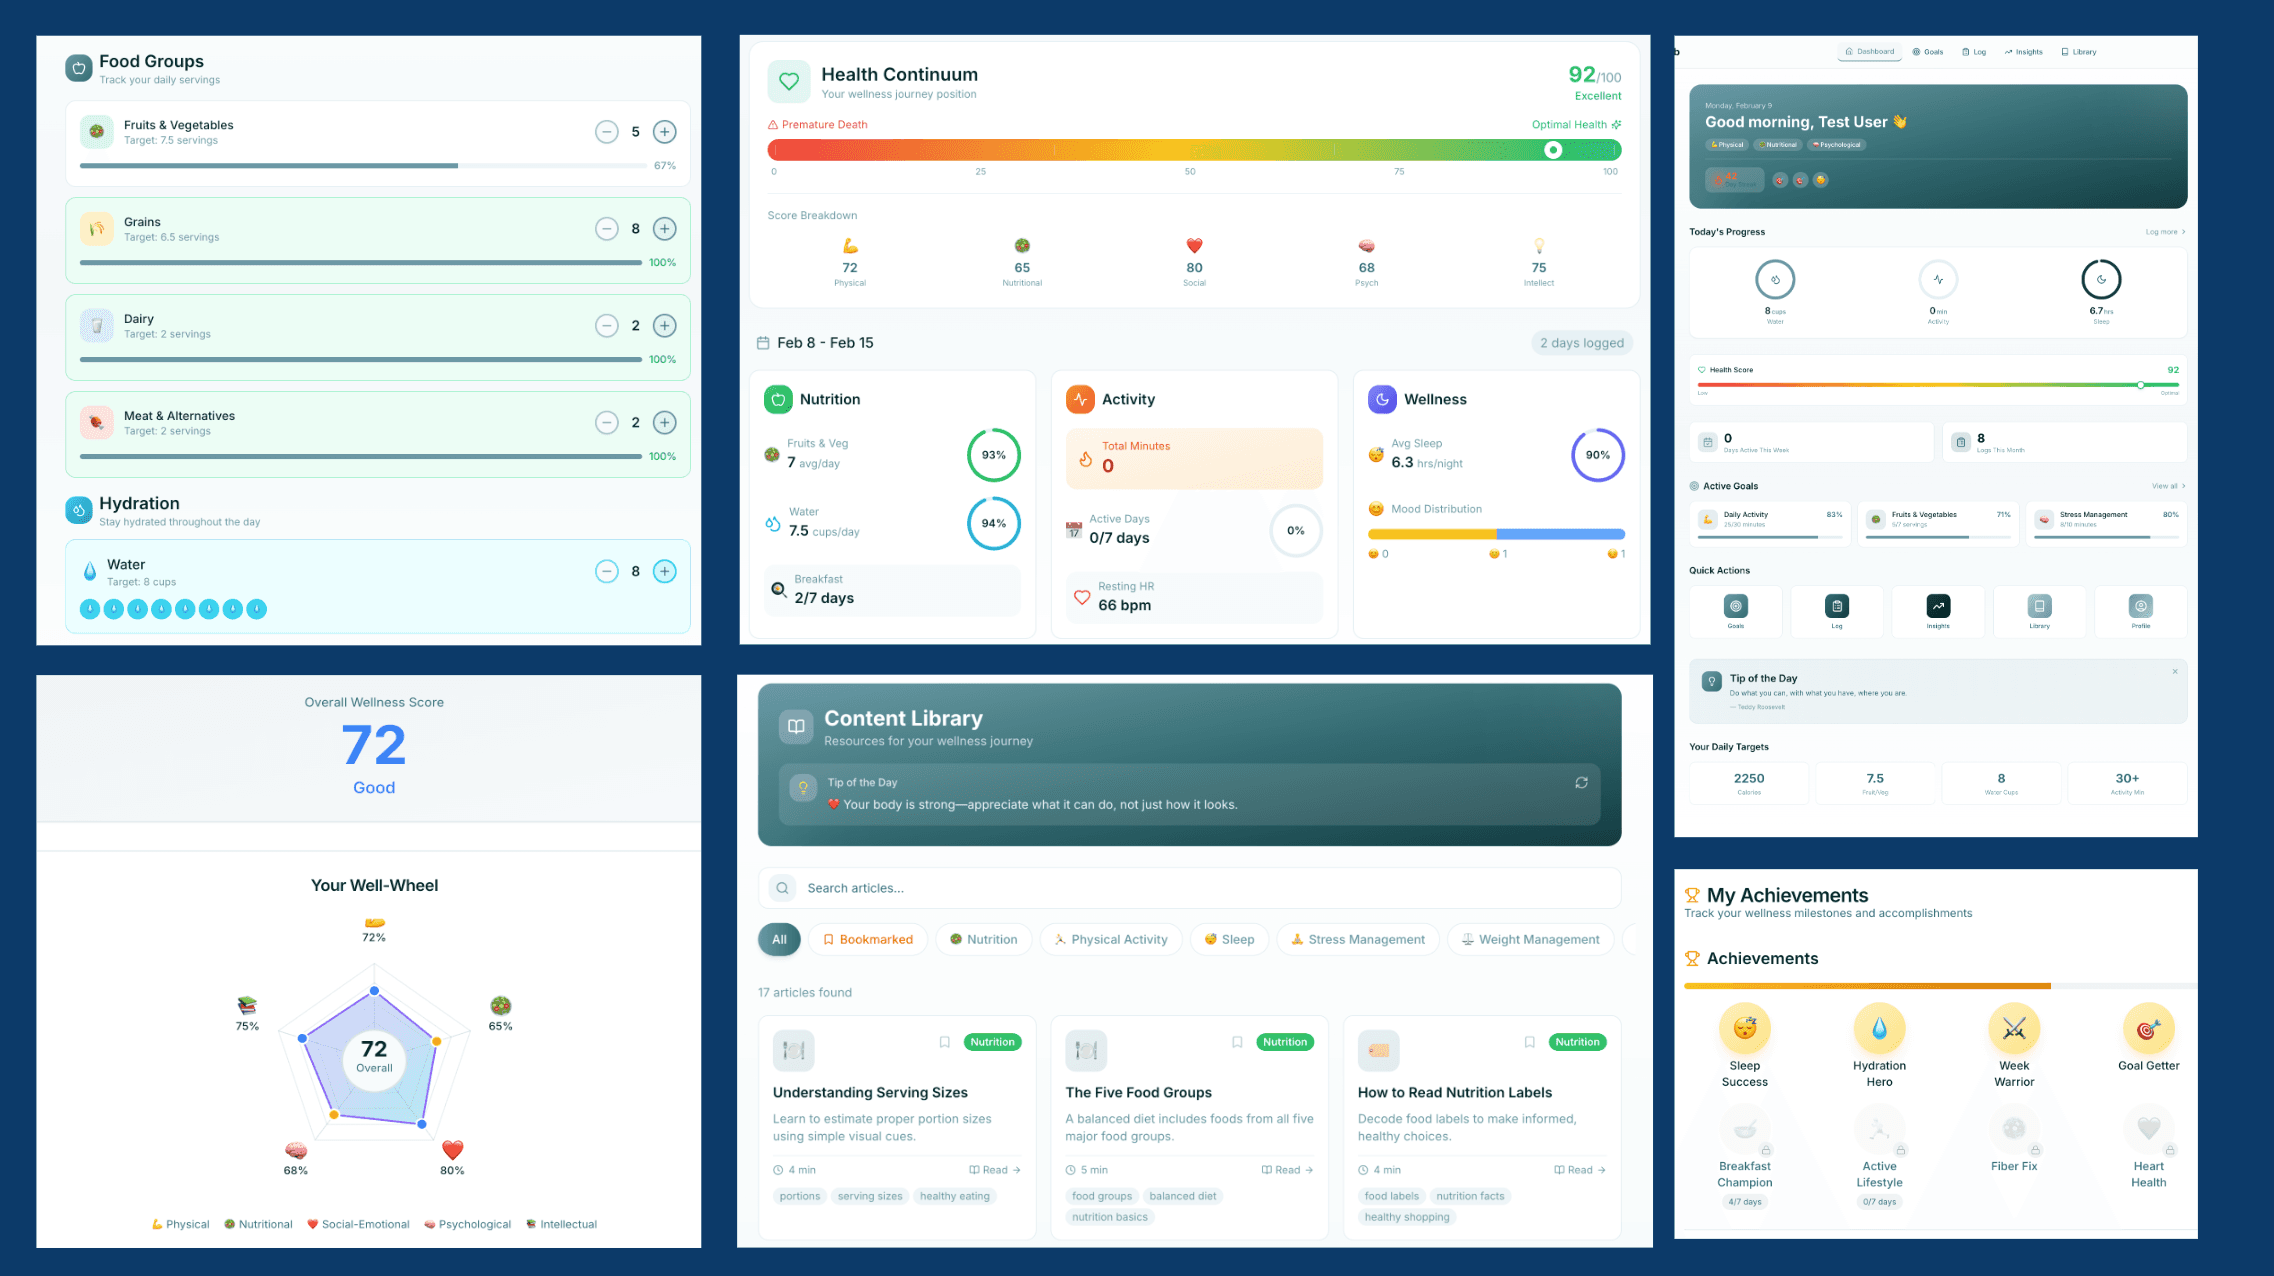The height and width of the screenshot is (1276, 2274).
Task: Select the Hydration Hero achievement badge
Action: click(x=1879, y=1028)
